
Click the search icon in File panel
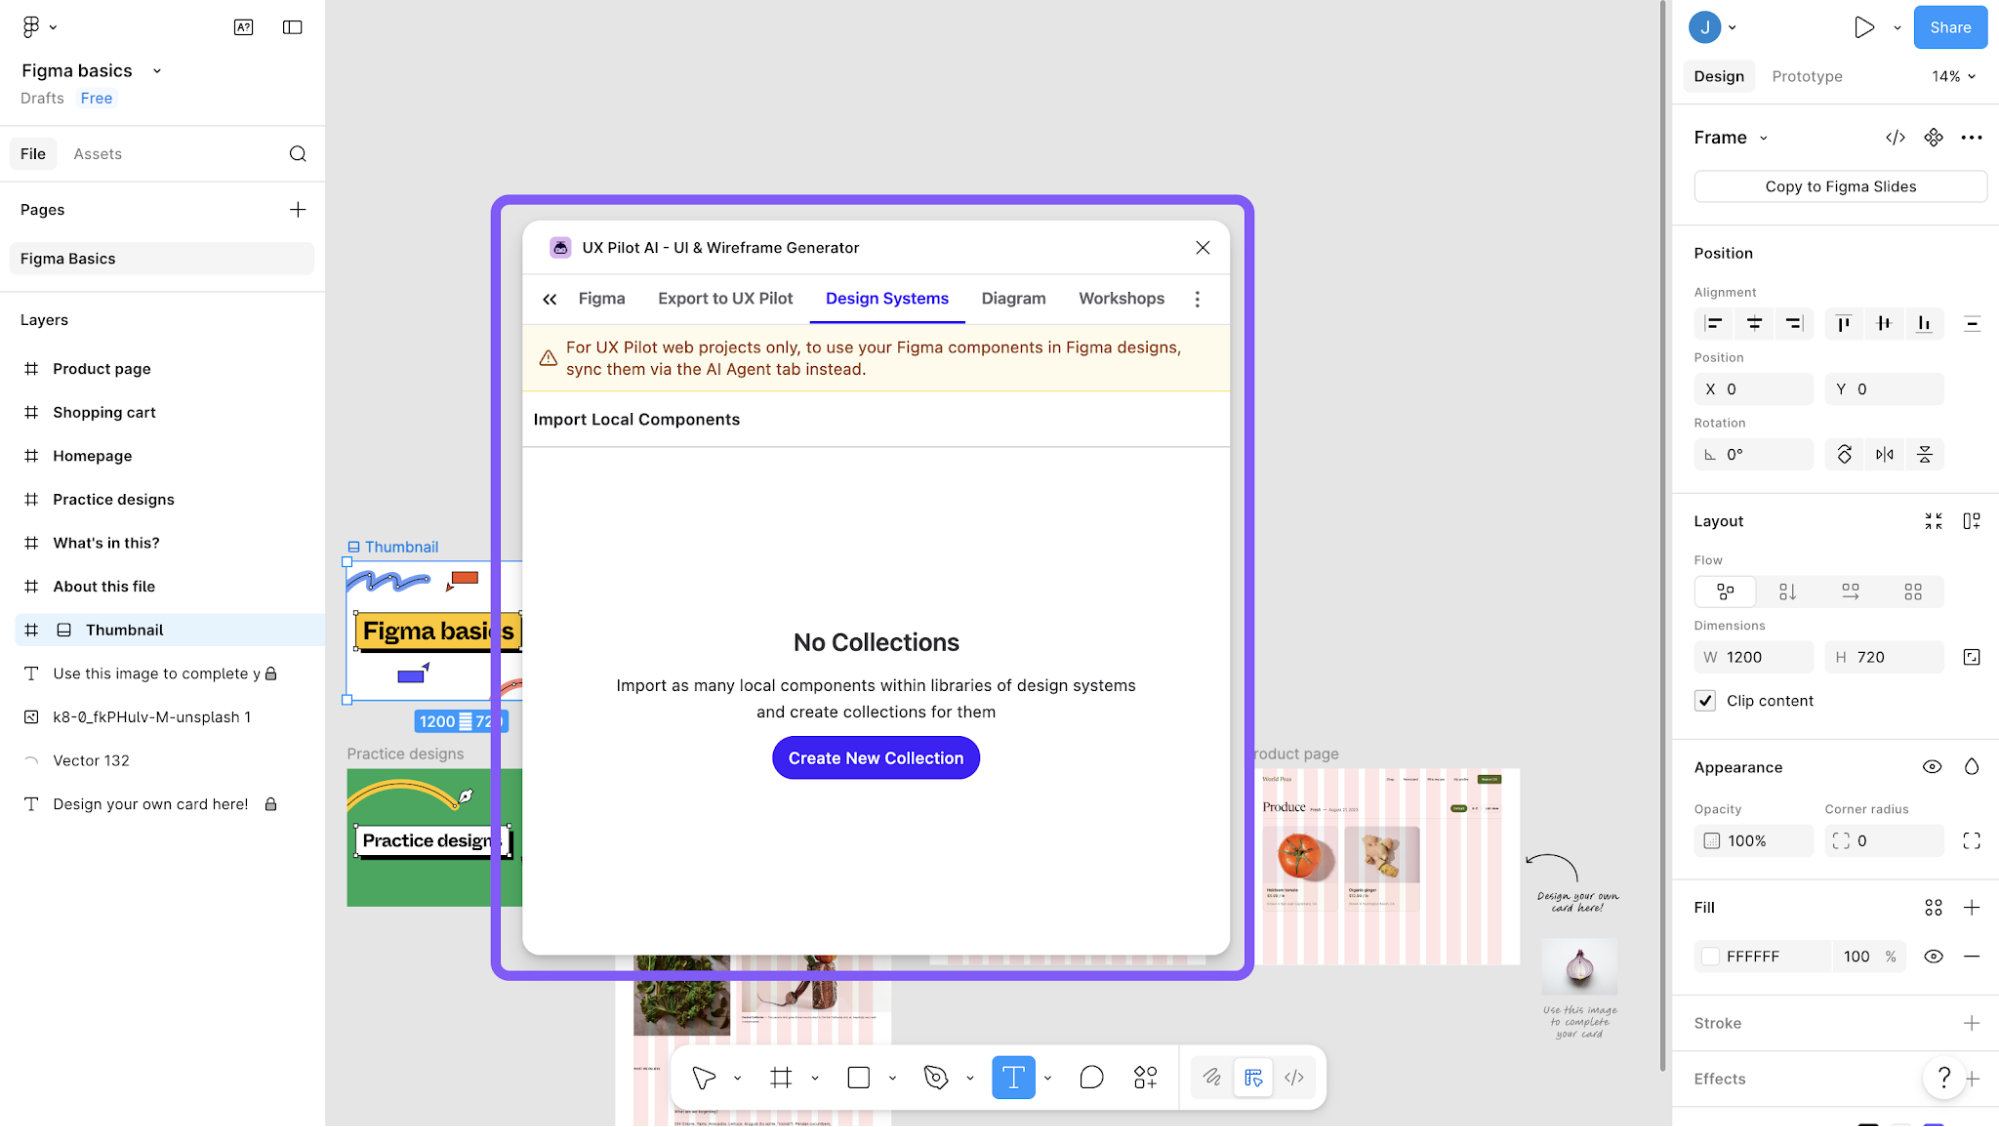[x=298, y=154]
